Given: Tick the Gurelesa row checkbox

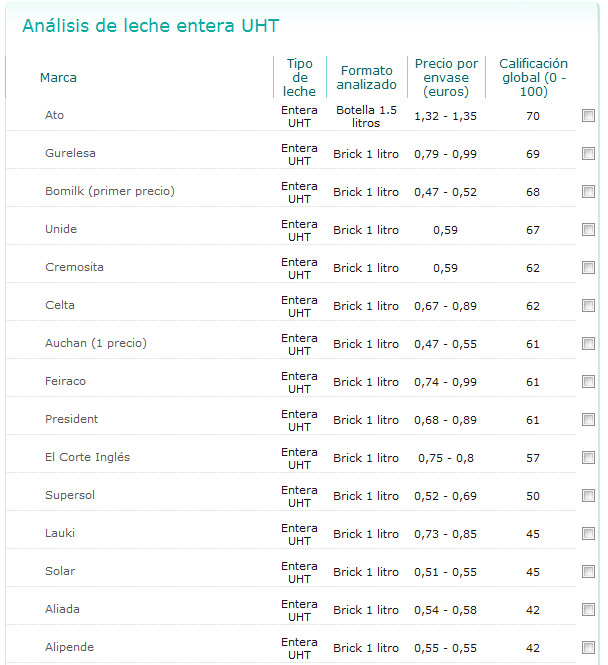Looking at the screenshot, I should 588,154.
